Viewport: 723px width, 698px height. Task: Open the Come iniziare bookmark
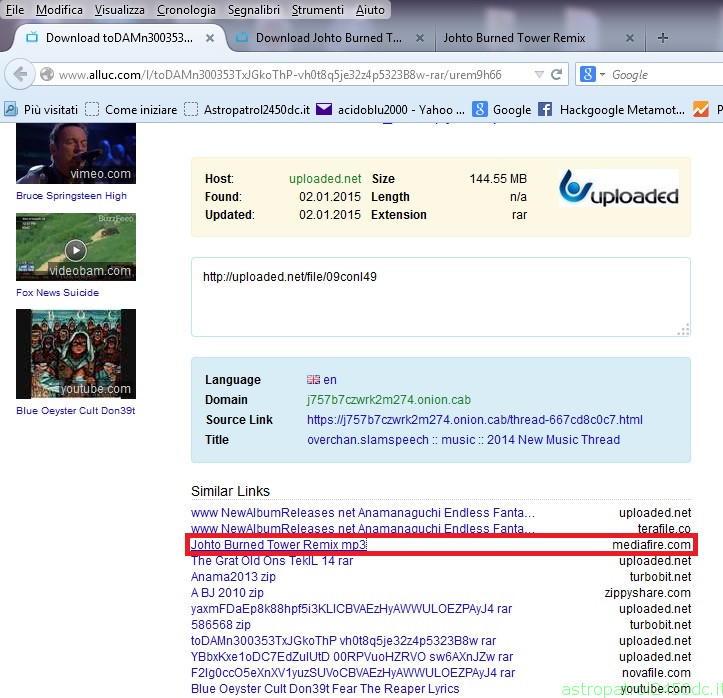click(131, 110)
